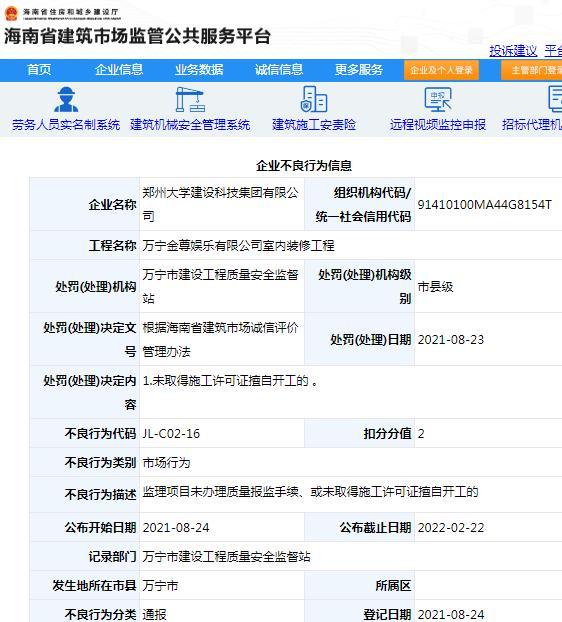Click the 1.未取得施工许可证擅自开工的 text
This screenshot has width=562, height=622.
[x=230, y=381]
